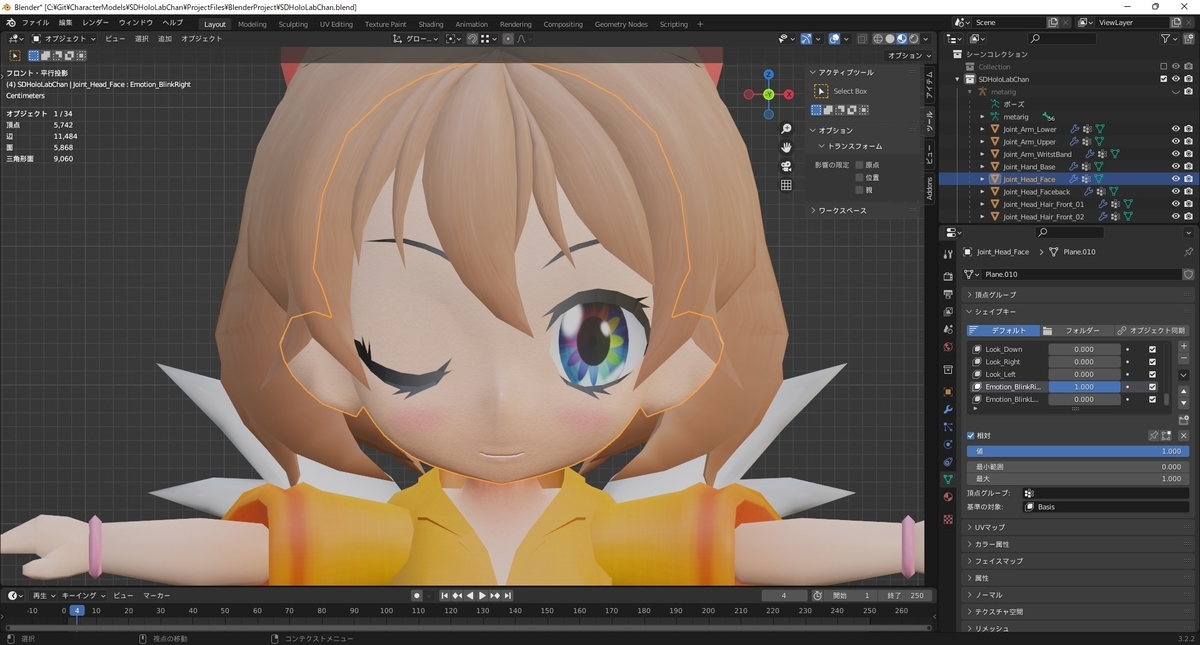1200x645 pixels.
Task: Toggle visibility of Joint_Arm_Lower
Action: 1176,129
